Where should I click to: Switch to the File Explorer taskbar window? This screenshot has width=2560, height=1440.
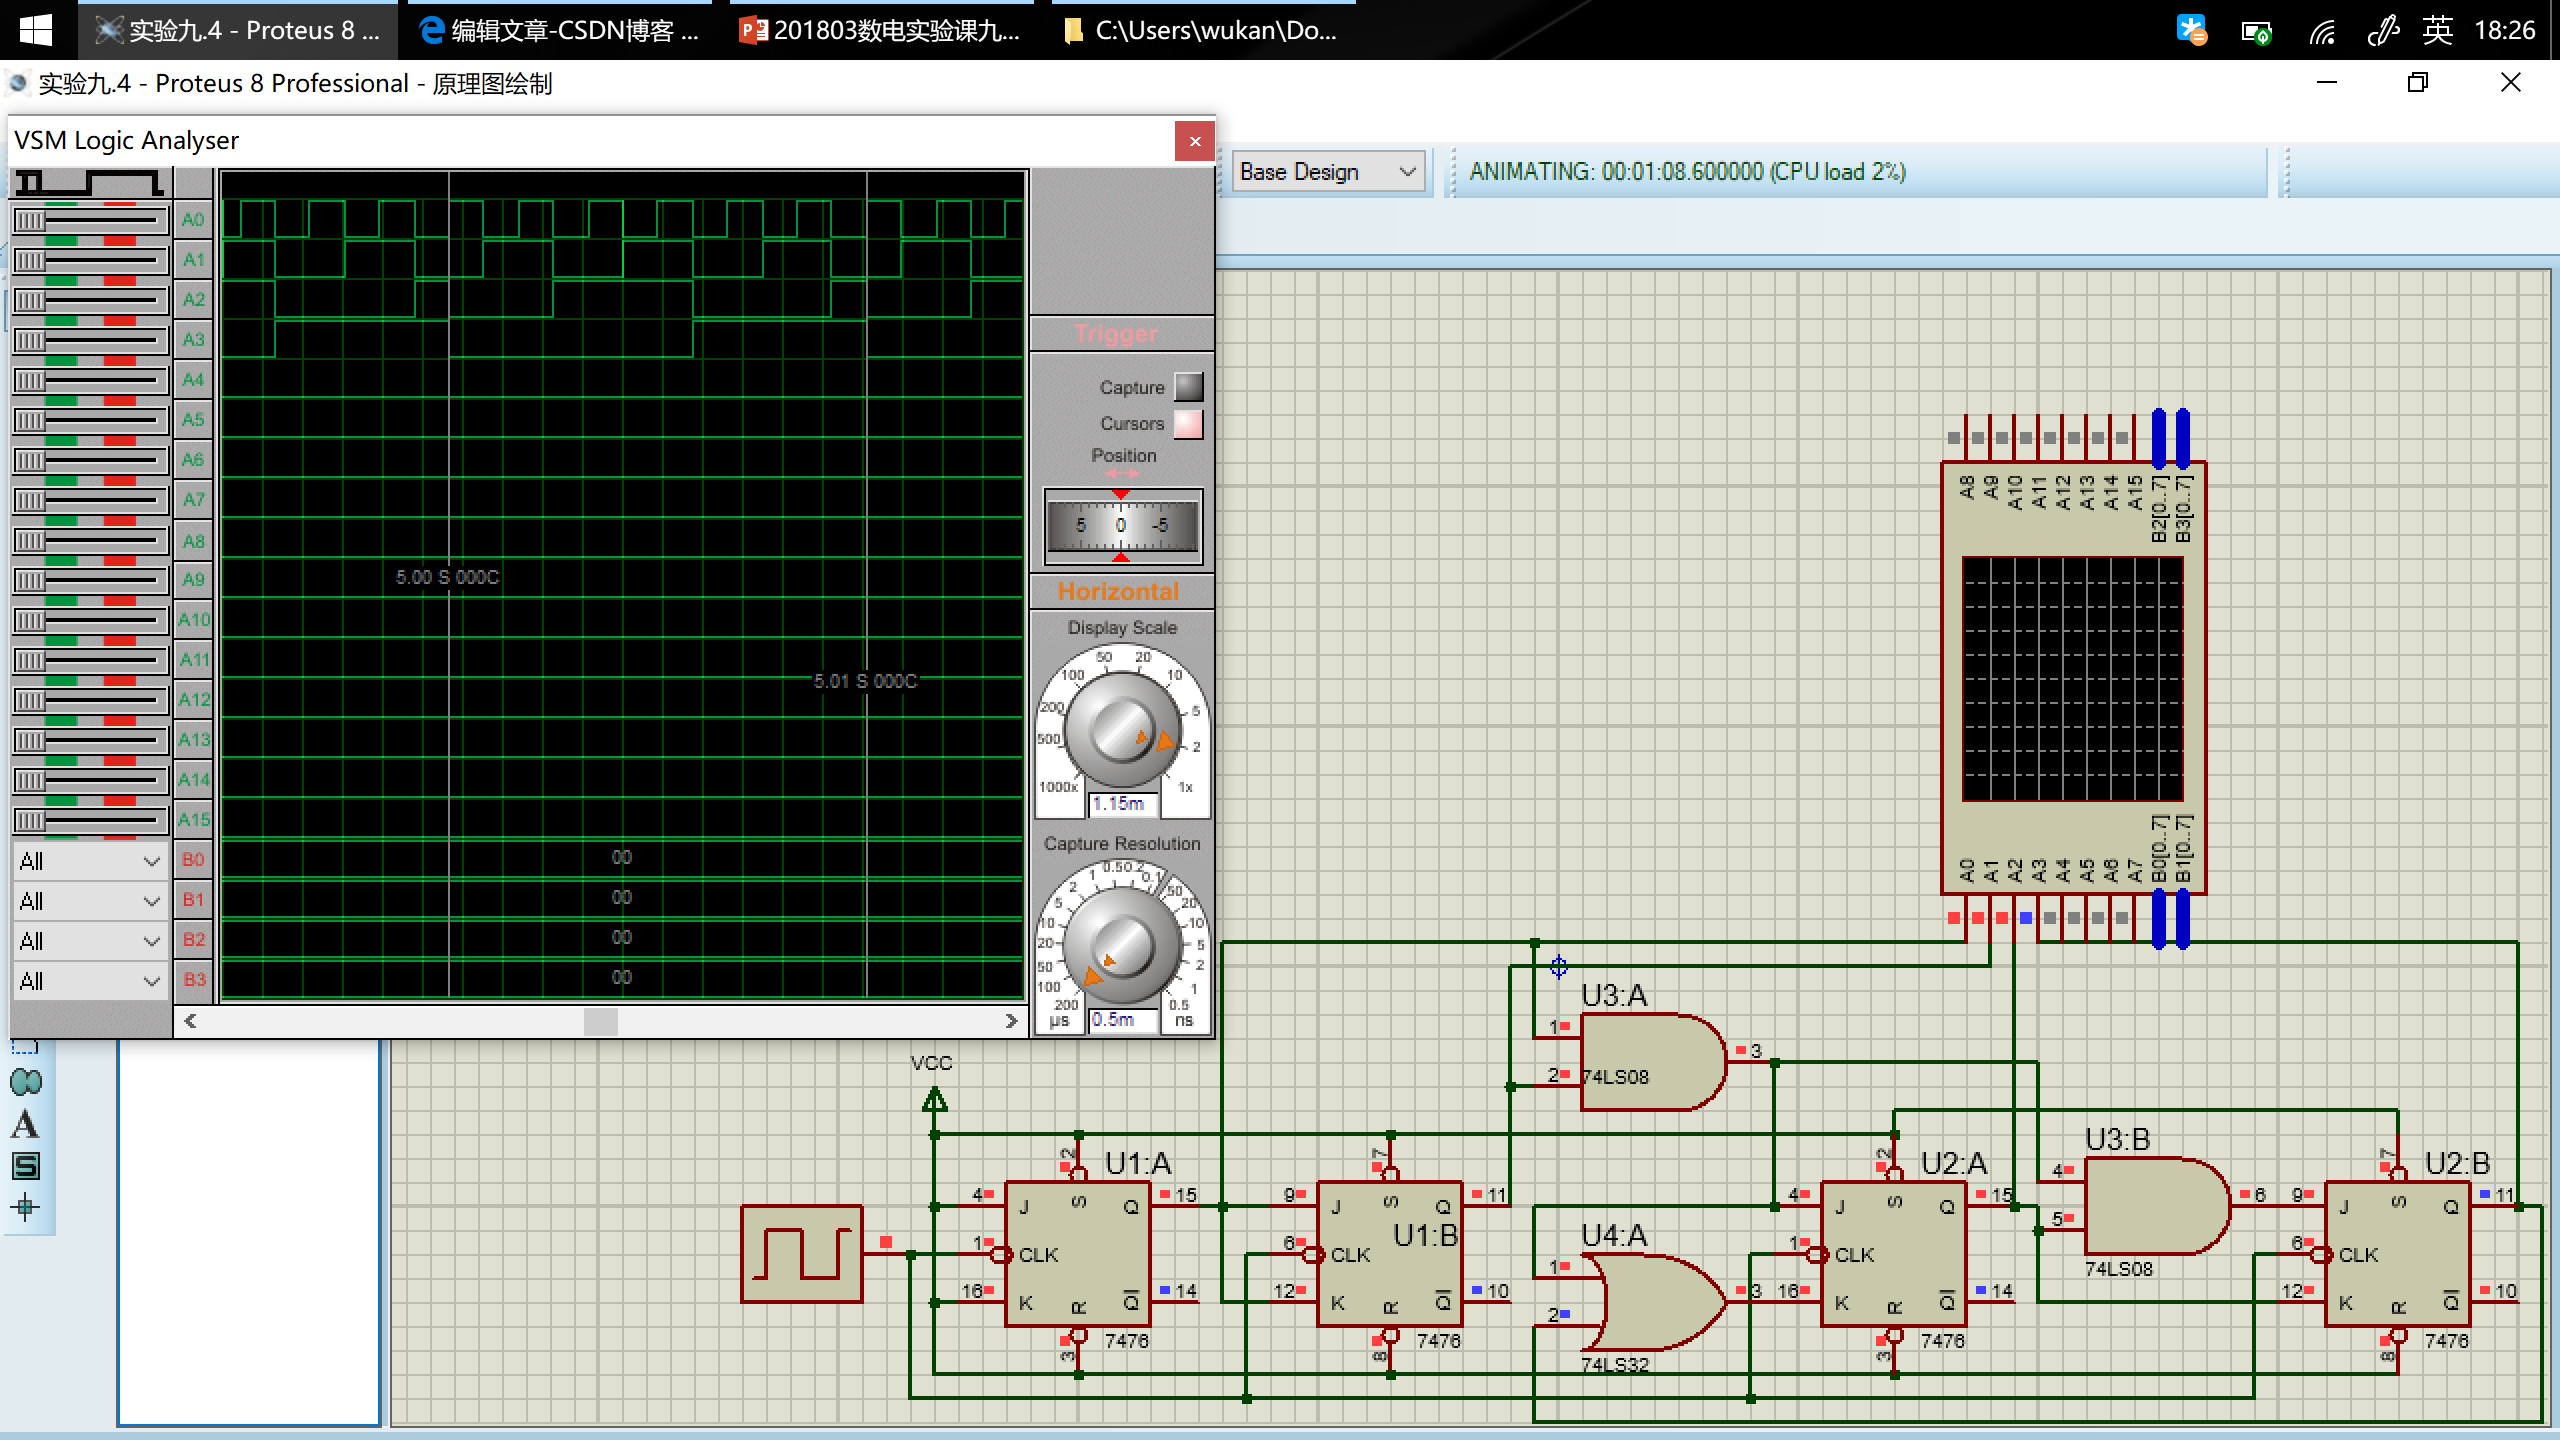click(x=1202, y=30)
